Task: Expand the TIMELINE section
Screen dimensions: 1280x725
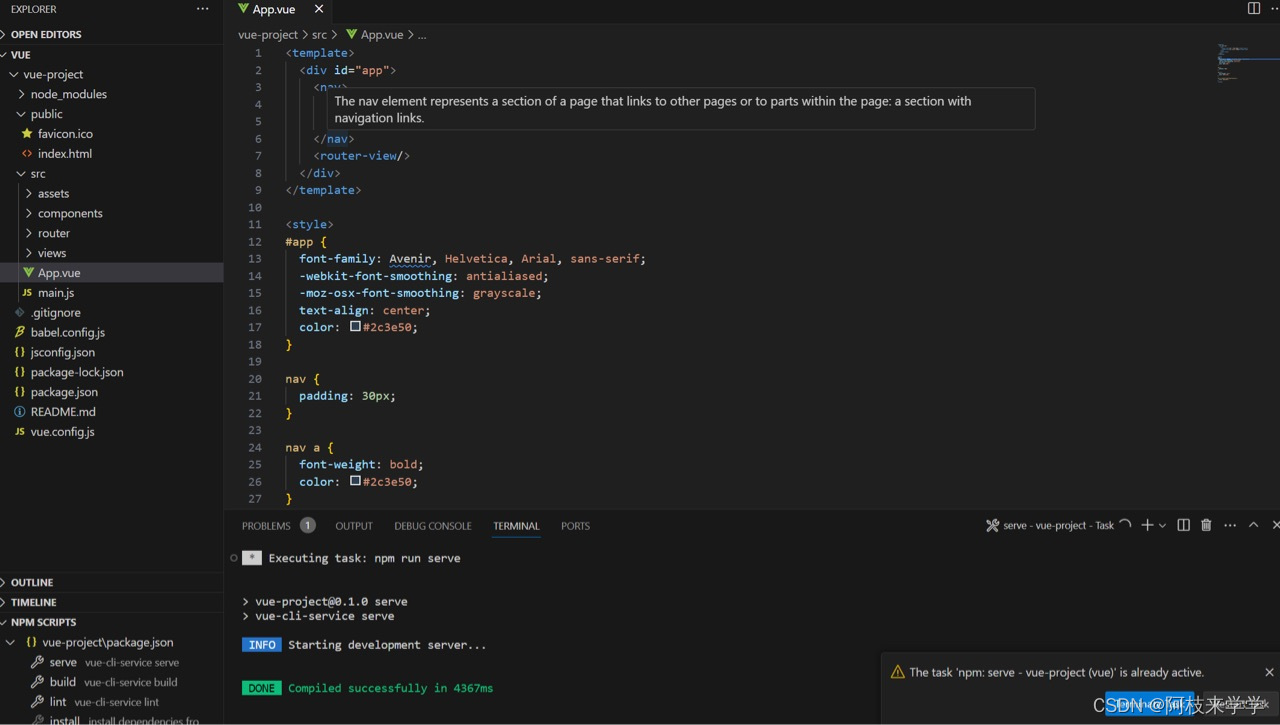Action: click(x=5, y=602)
